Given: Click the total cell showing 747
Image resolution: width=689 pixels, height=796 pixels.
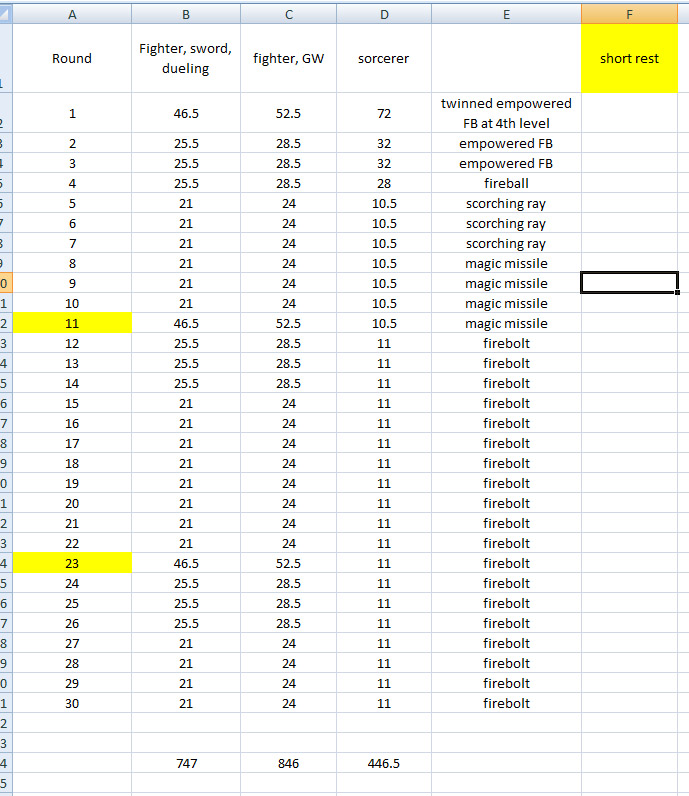Looking at the screenshot, I should click(x=186, y=763).
